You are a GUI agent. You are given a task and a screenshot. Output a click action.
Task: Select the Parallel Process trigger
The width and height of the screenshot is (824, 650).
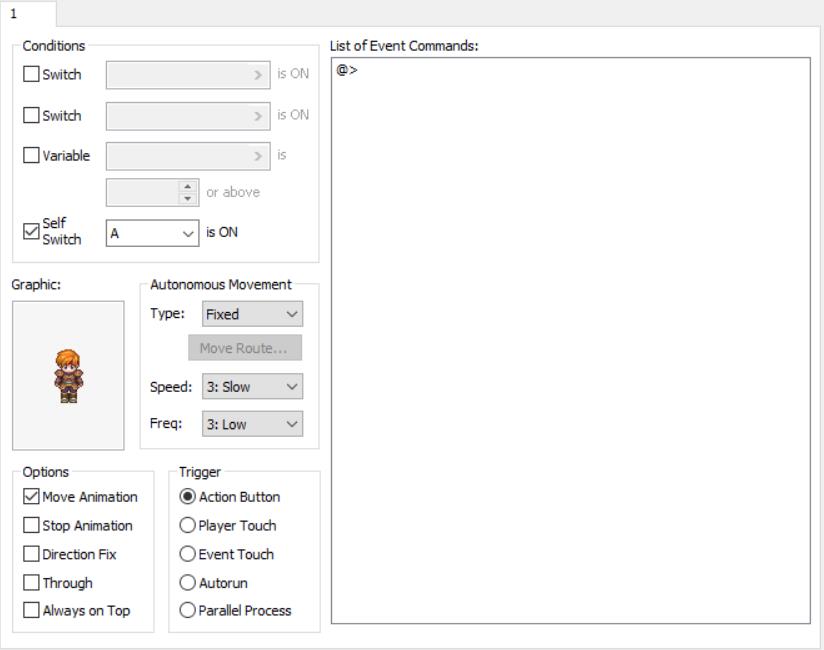[x=187, y=610]
